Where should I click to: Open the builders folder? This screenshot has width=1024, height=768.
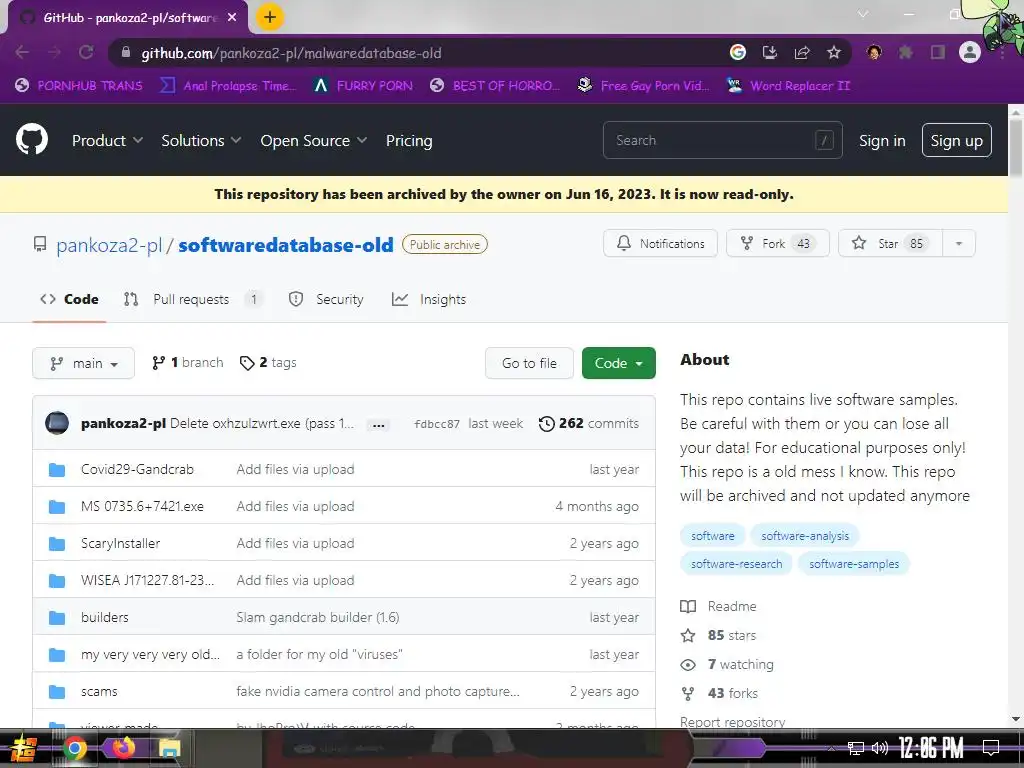coord(104,617)
